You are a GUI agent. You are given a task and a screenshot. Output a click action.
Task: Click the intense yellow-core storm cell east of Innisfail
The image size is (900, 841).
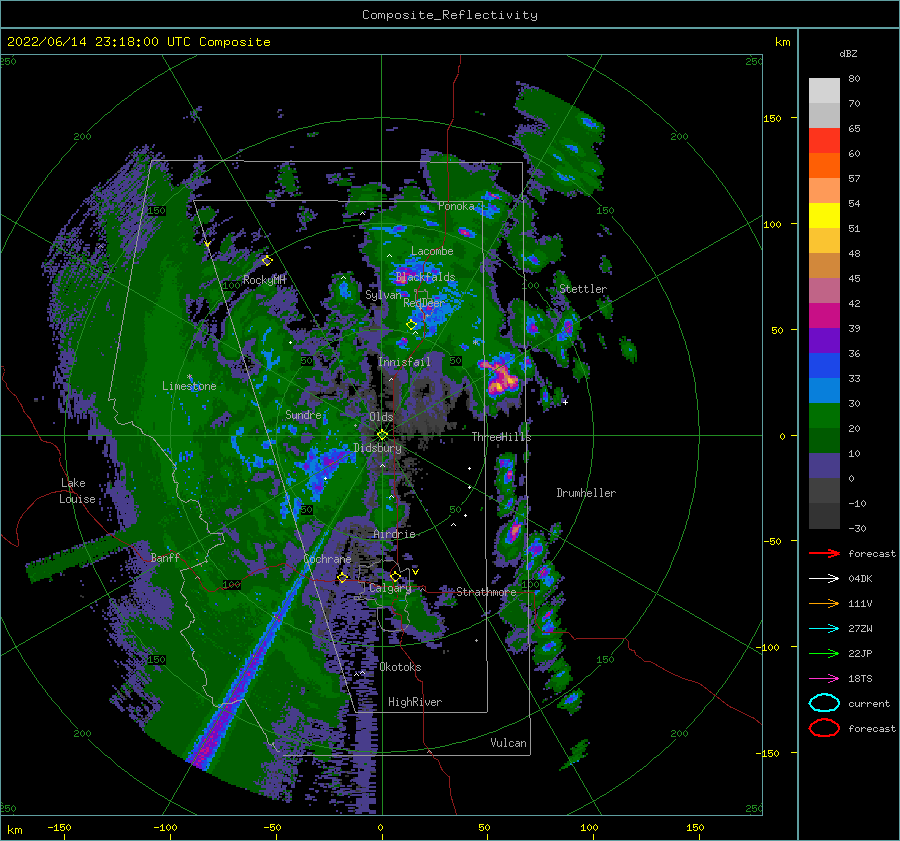[501, 376]
